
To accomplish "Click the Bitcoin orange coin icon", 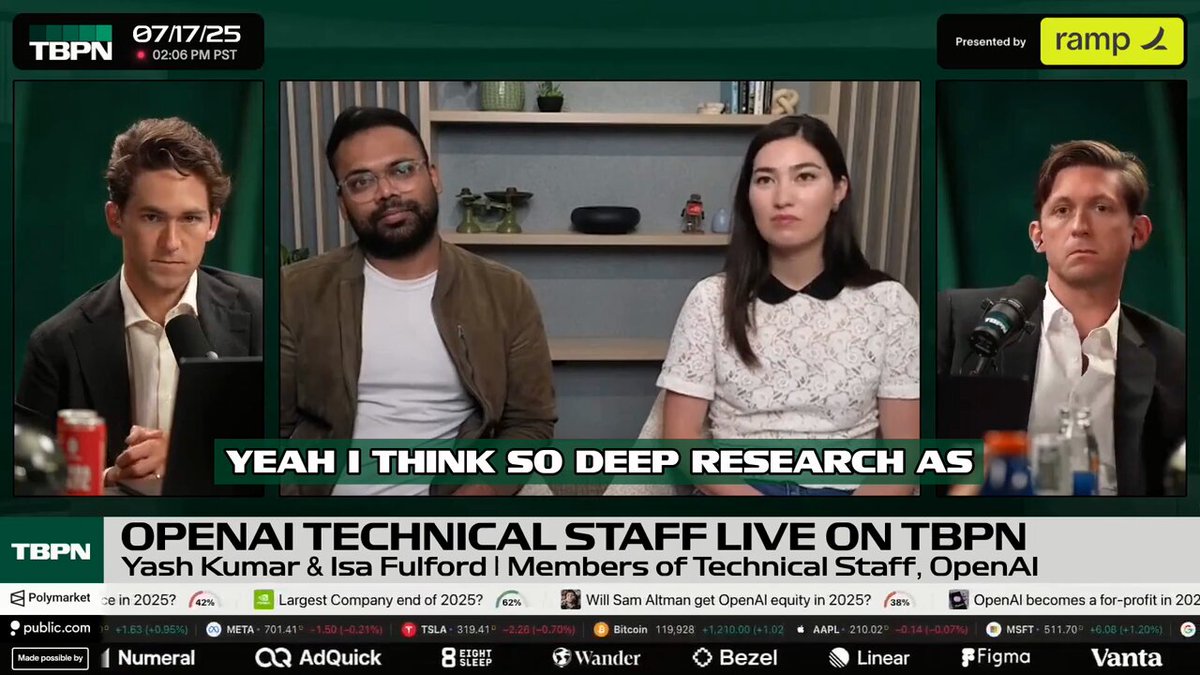I will pos(601,629).
